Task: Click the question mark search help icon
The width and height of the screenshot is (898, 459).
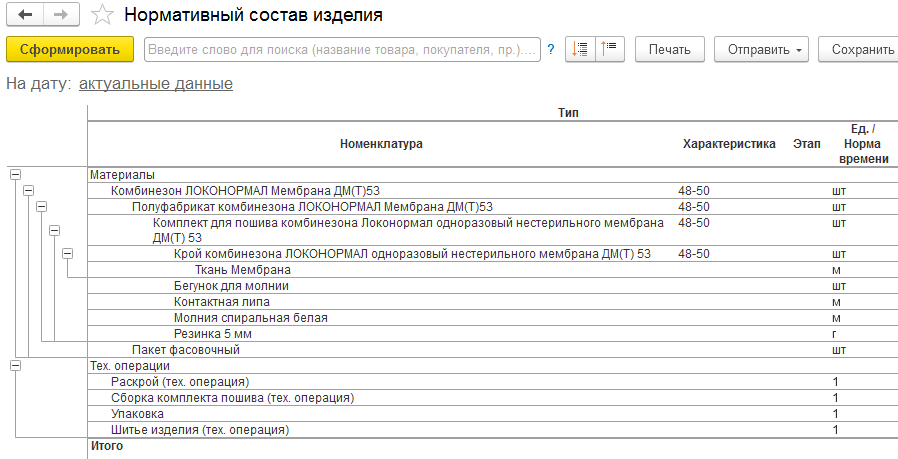Action: pyautogui.click(x=551, y=49)
